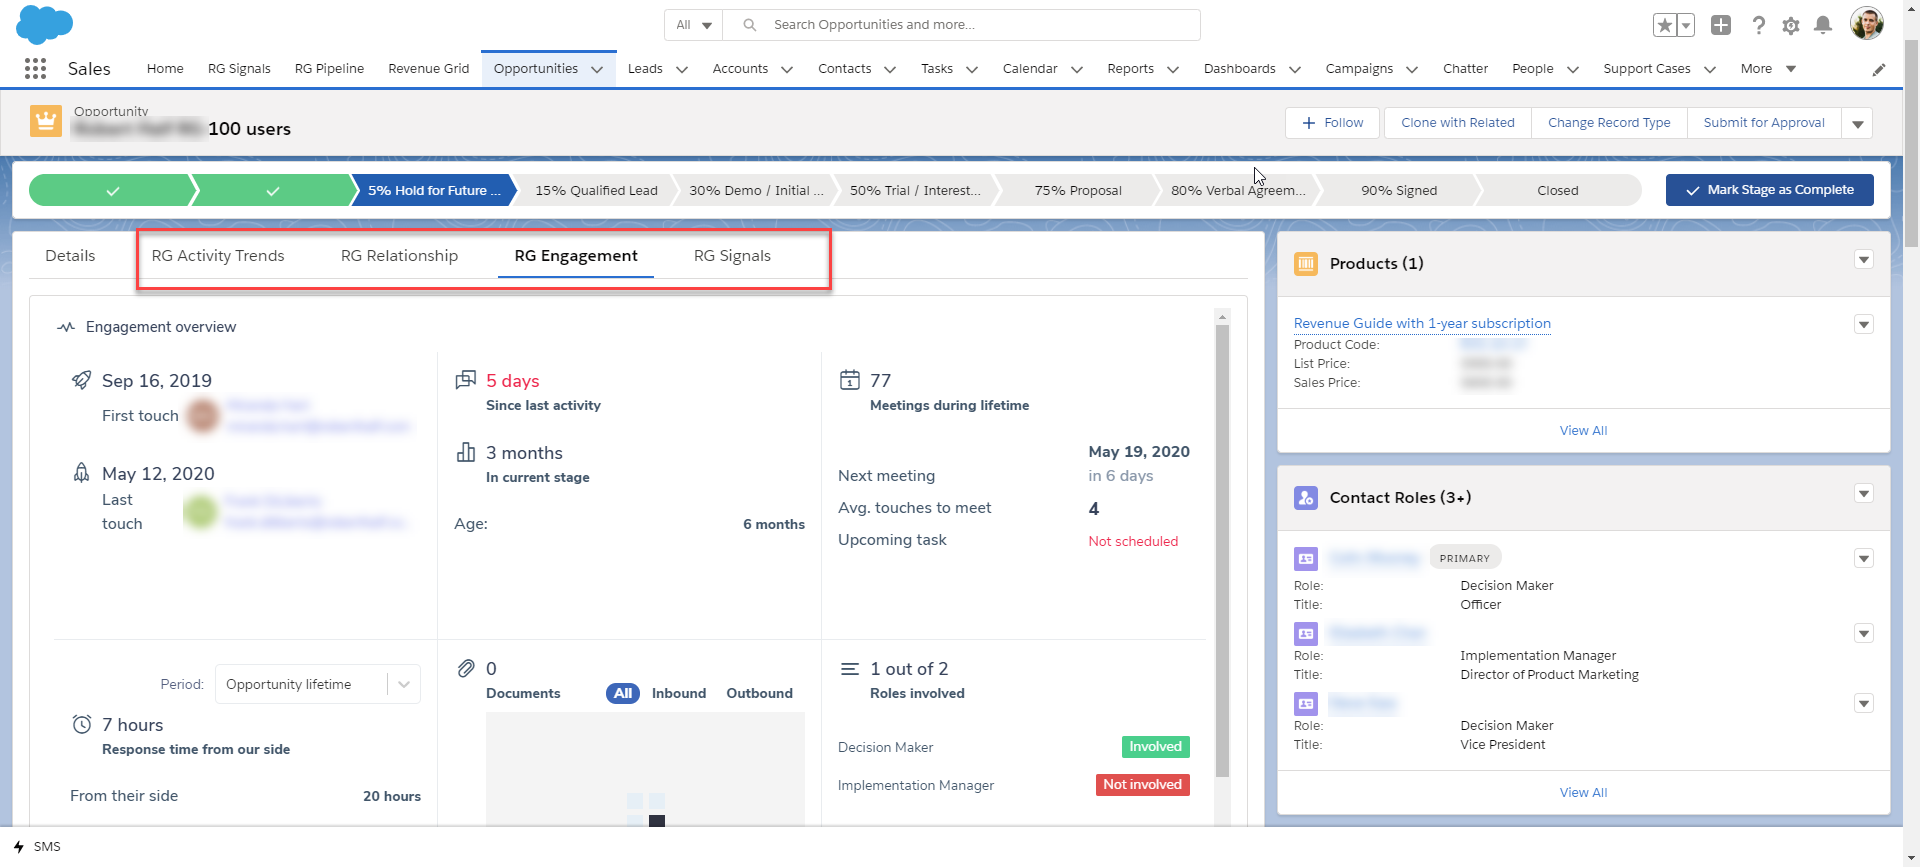This screenshot has height=867, width=1920.
Task: Click the Meetings during lifetime calendar icon
Action: [850, 380]
